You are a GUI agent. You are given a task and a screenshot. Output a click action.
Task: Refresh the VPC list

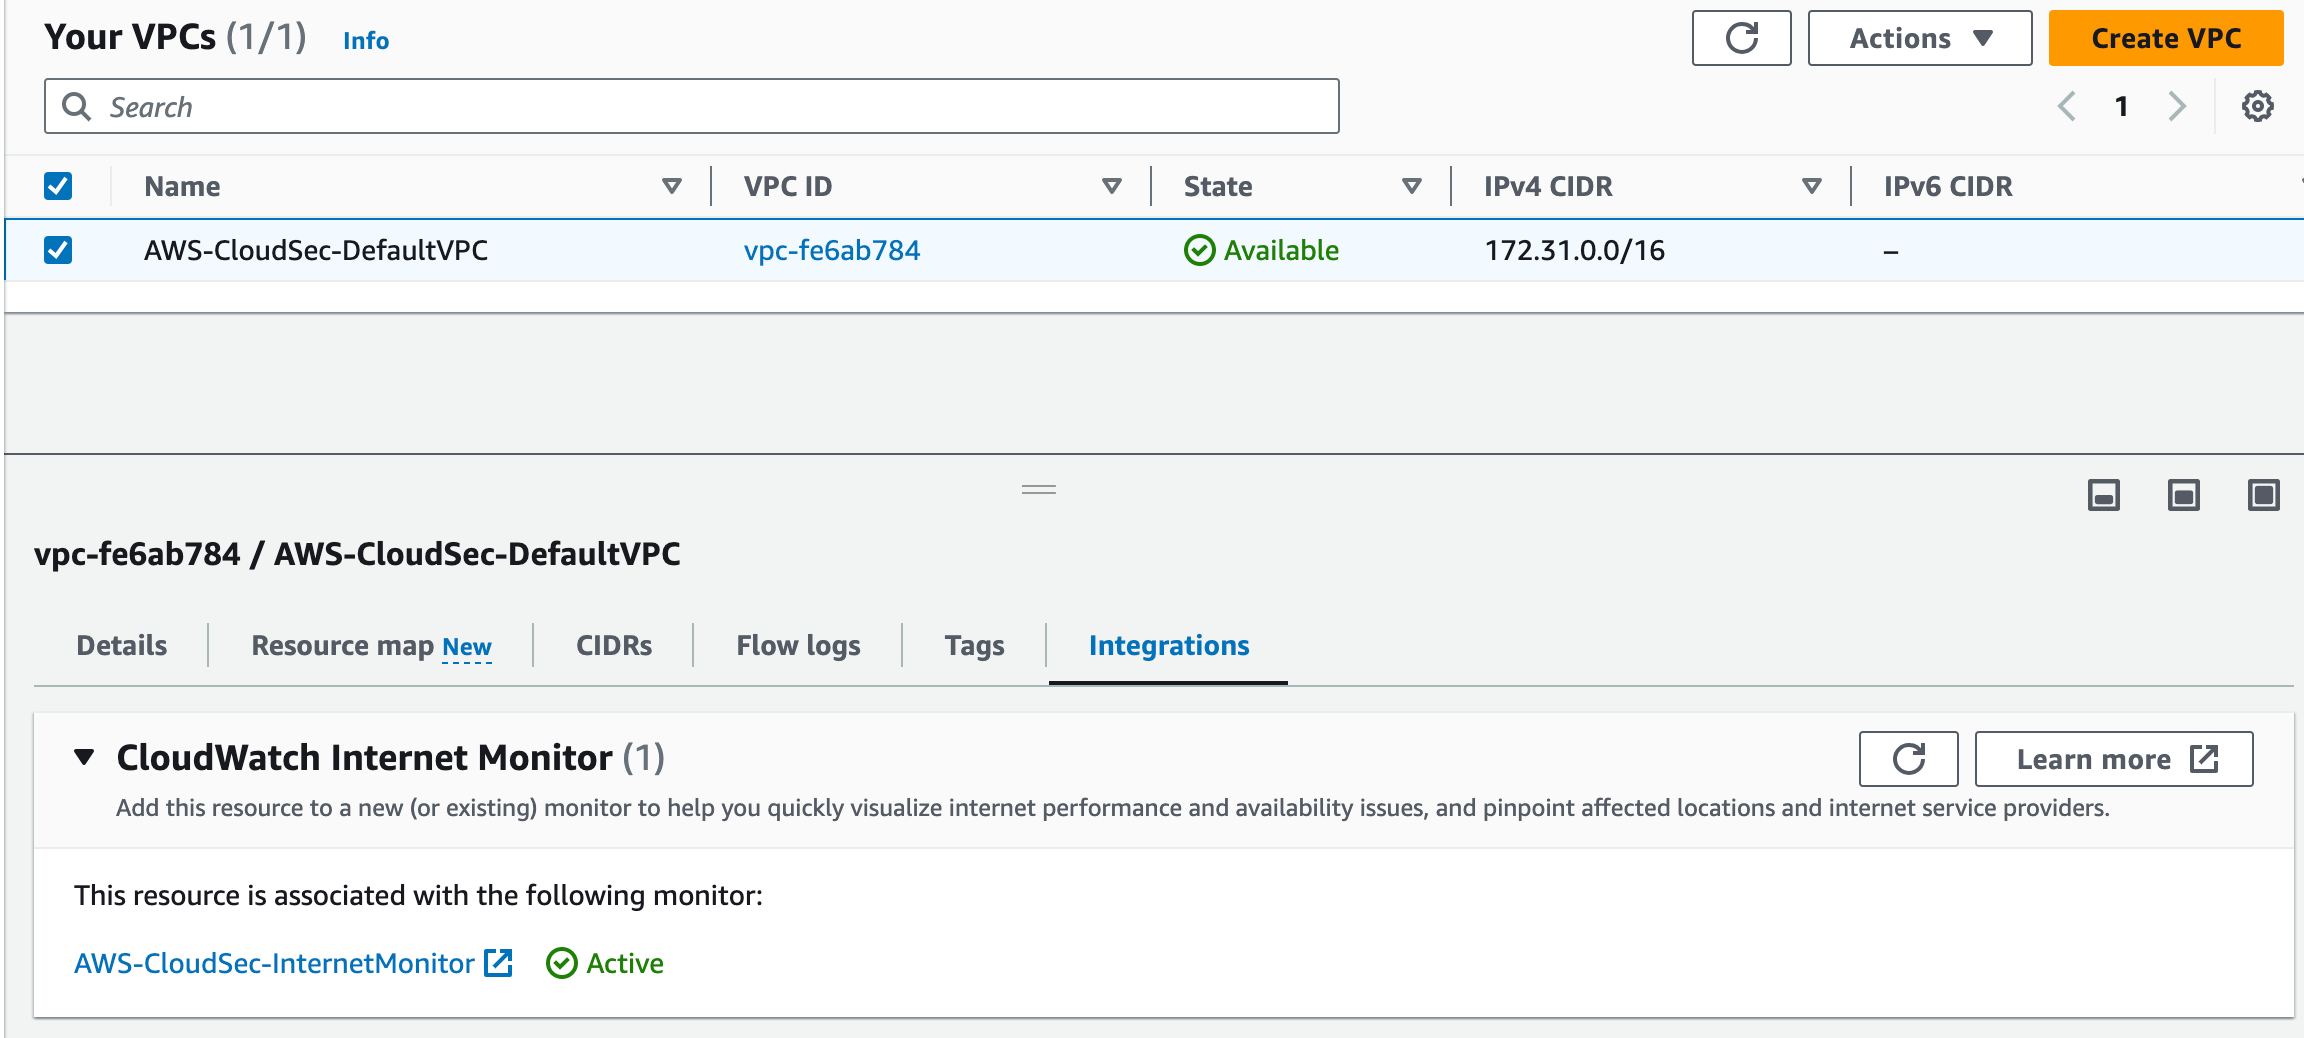click(1741, 38)
